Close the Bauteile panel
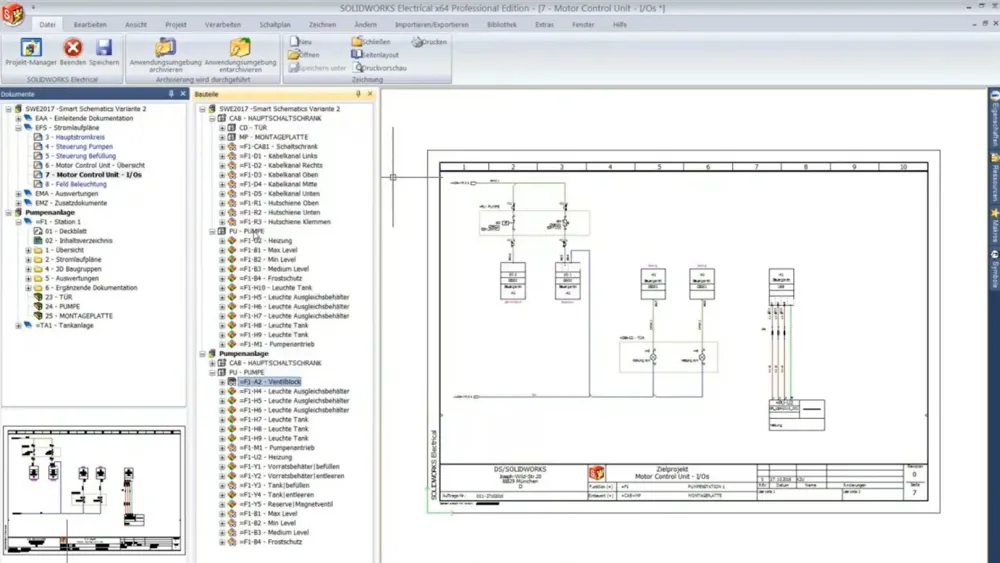The image size is (1000, 563). click(x=370, y=94)
